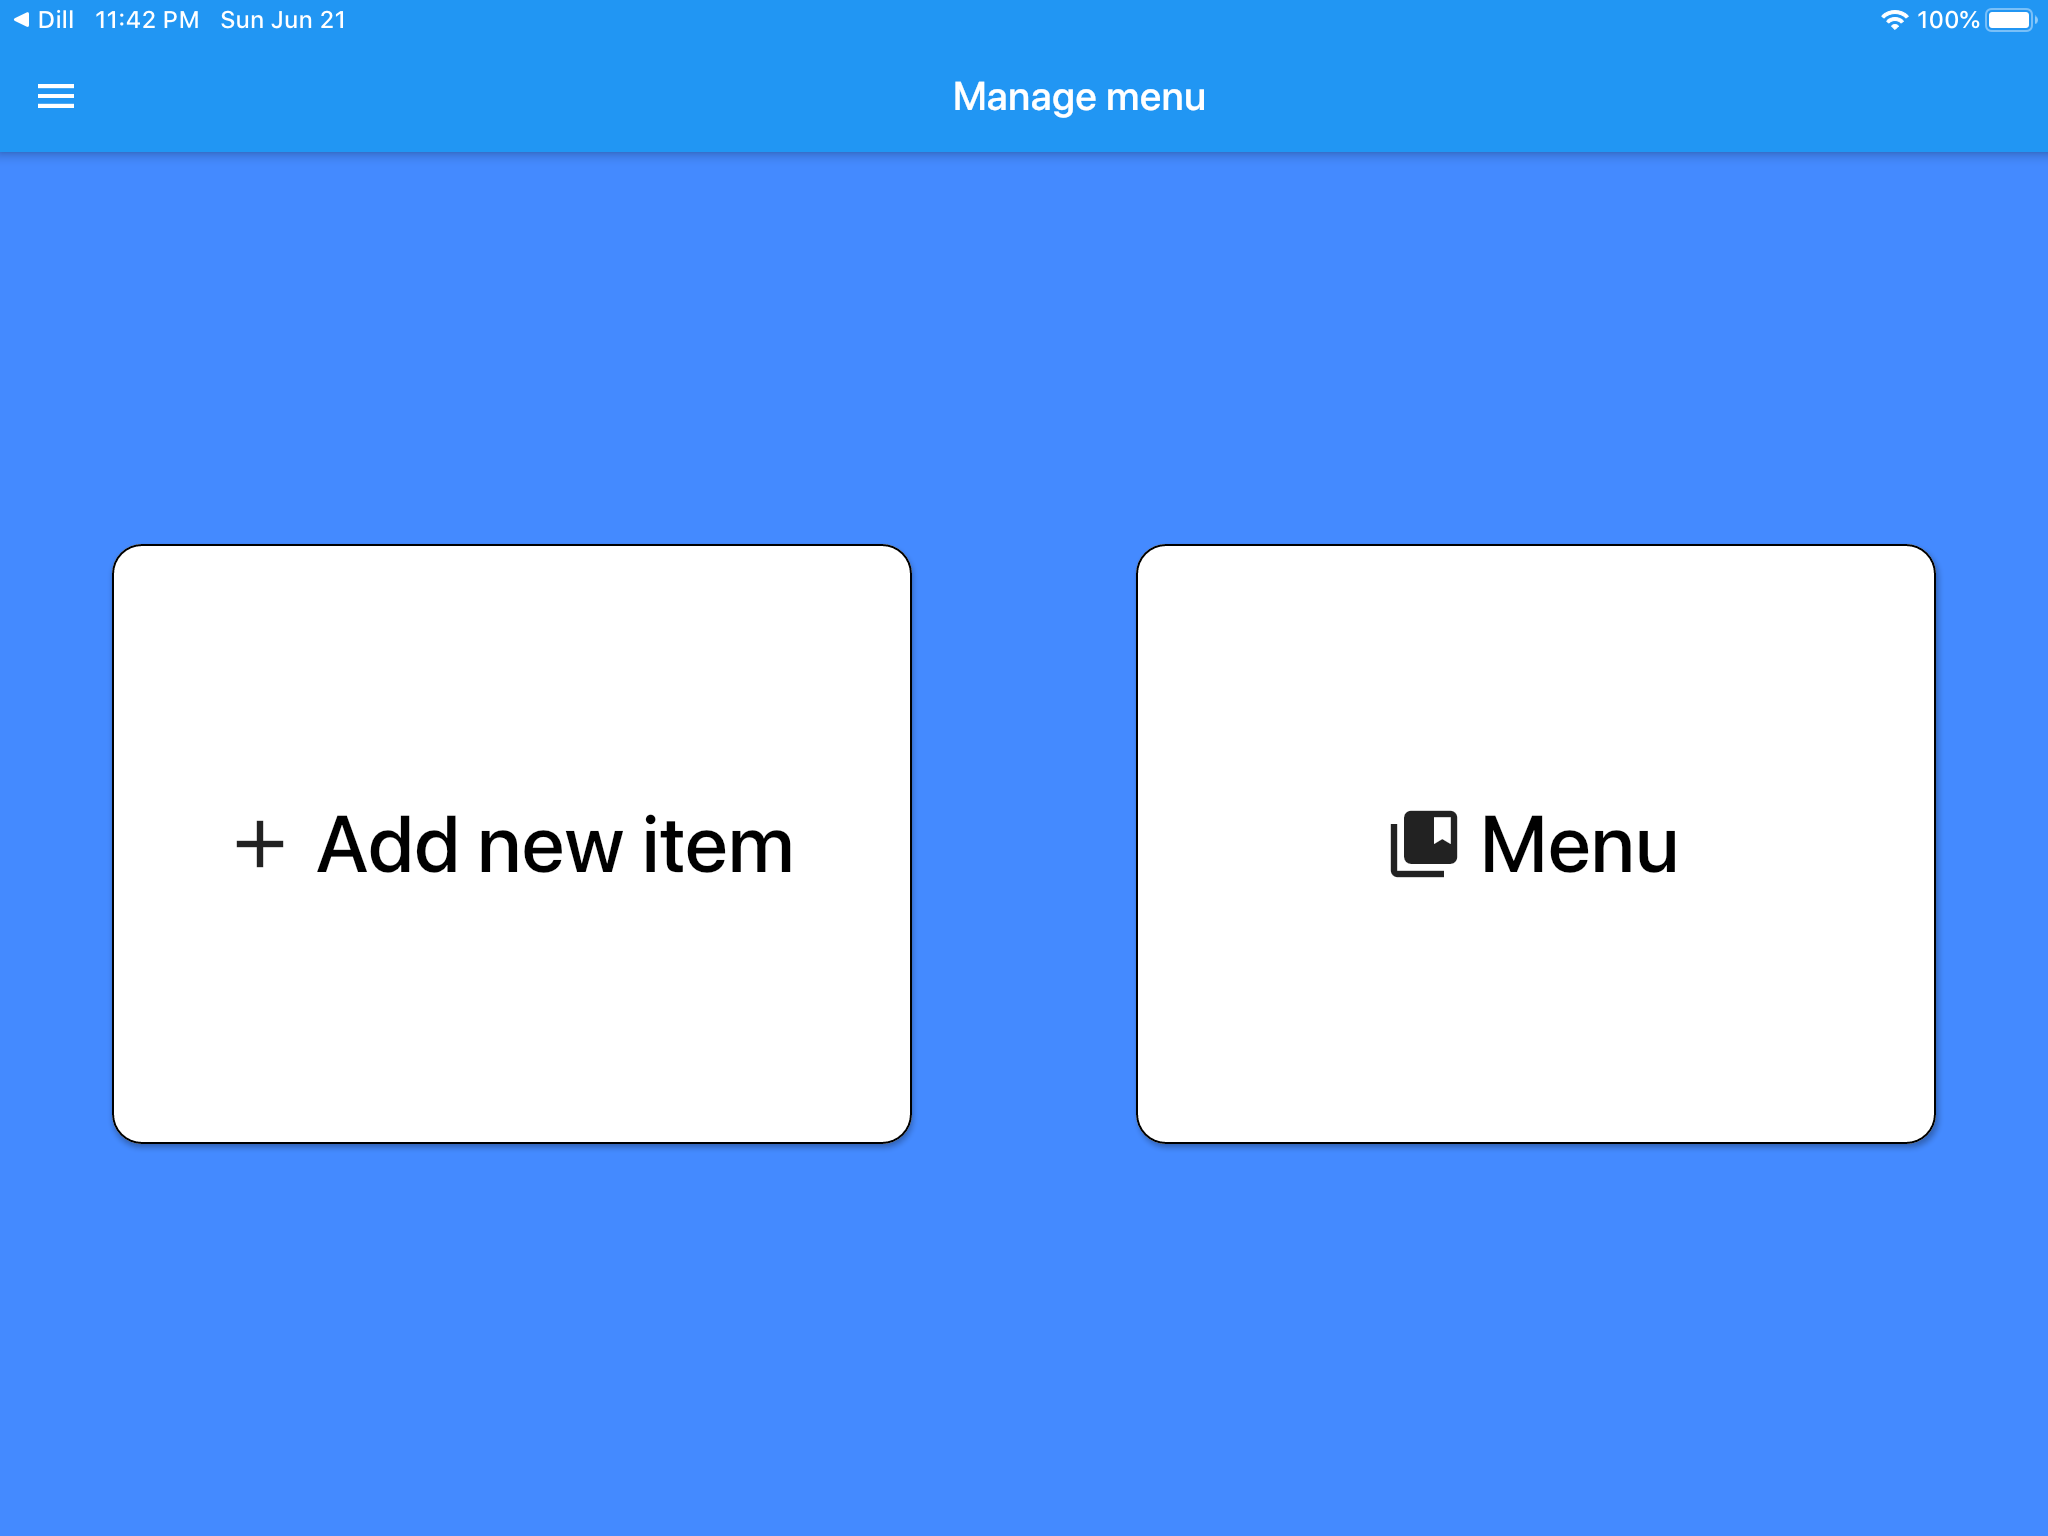2048x1536 pixels.
Task: Tap the 11:42 PM clock
Action: coord(147,20)
